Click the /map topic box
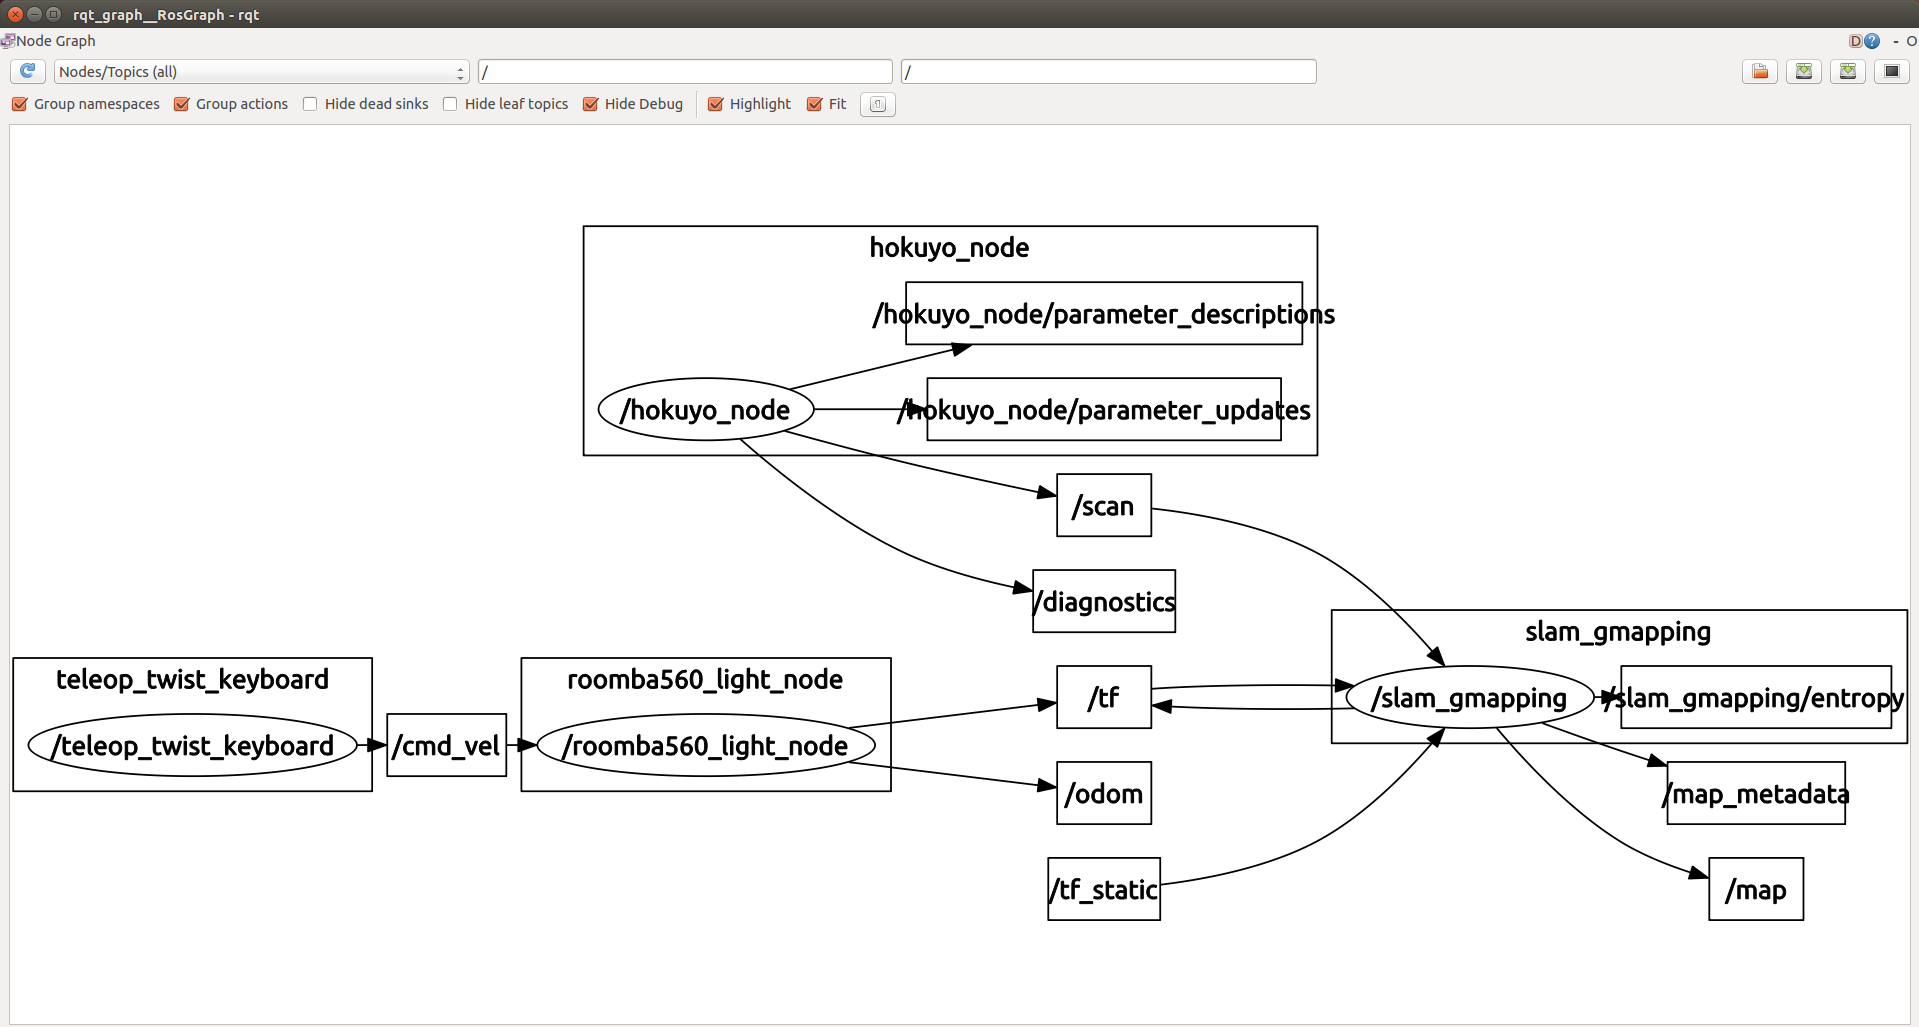Screen dimensions: 1919x1027 click(x=1756, y=889)
